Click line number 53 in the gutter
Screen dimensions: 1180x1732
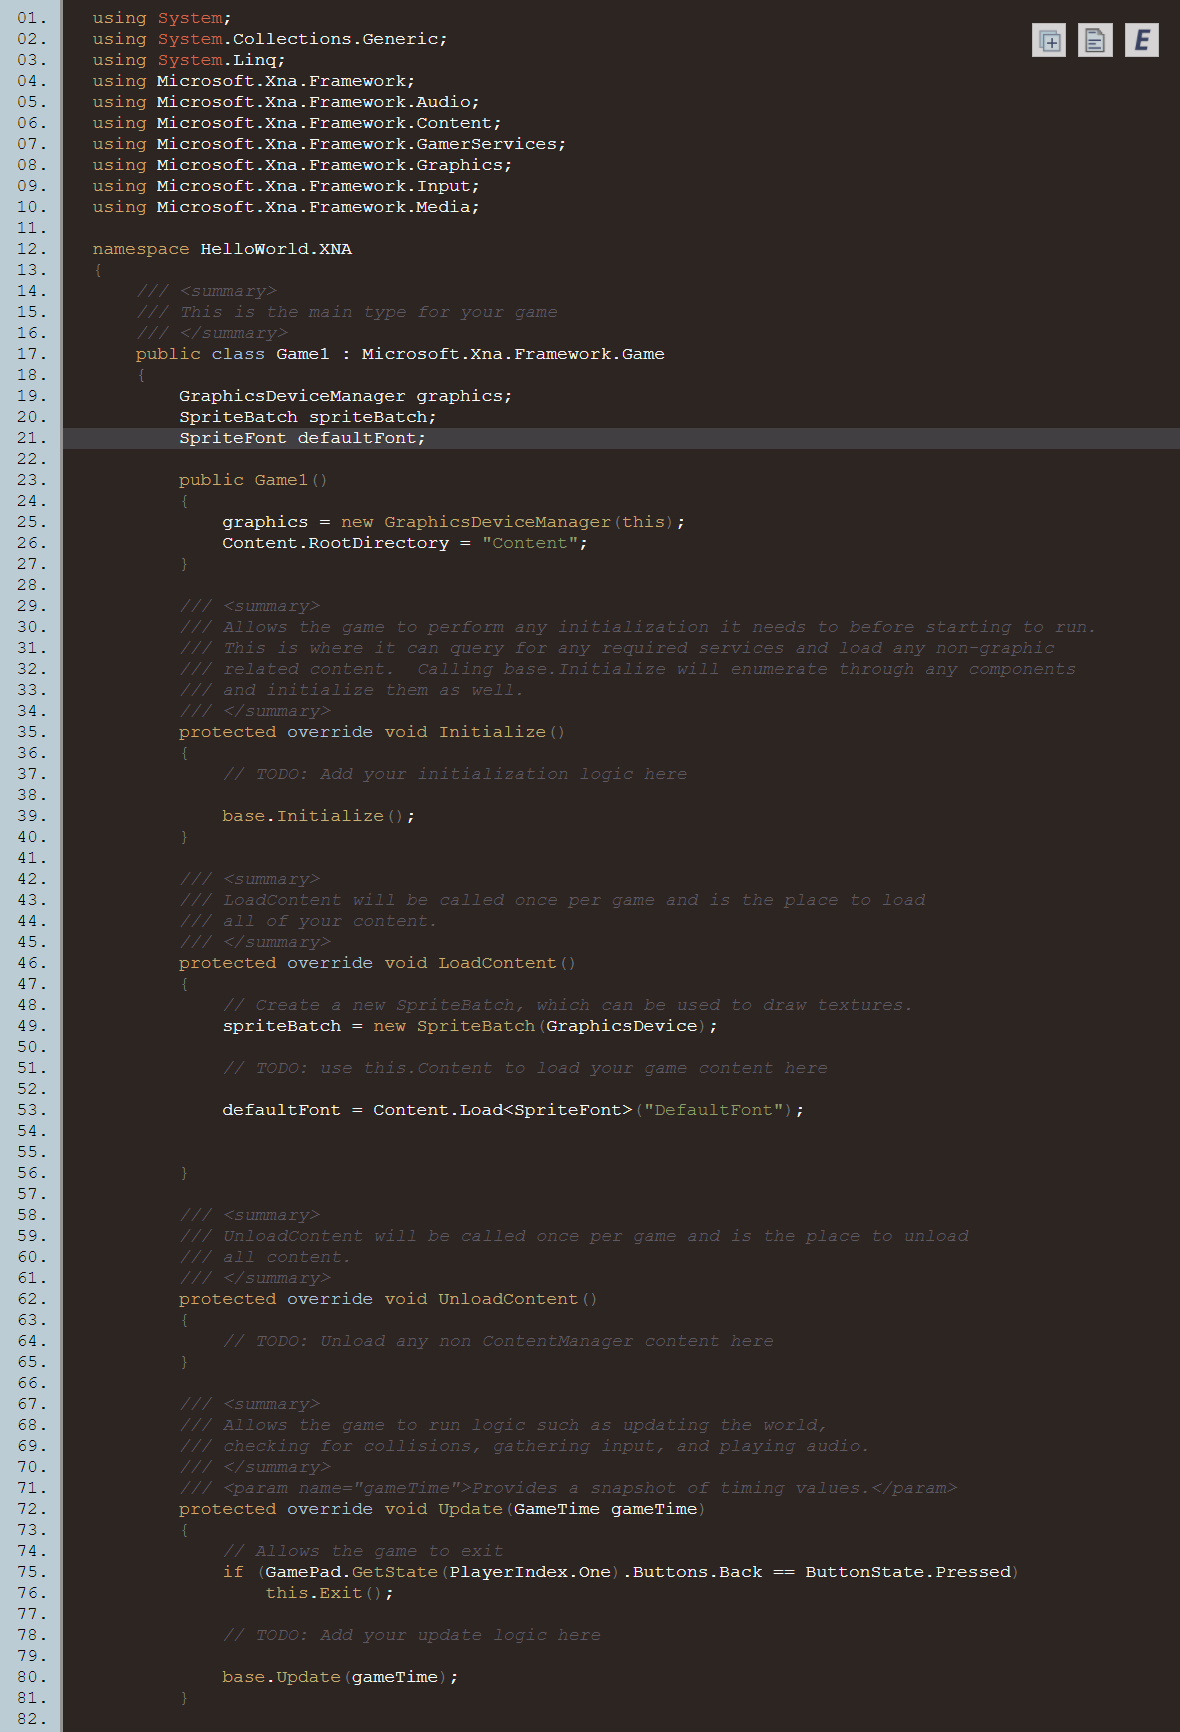[31, 1110]
